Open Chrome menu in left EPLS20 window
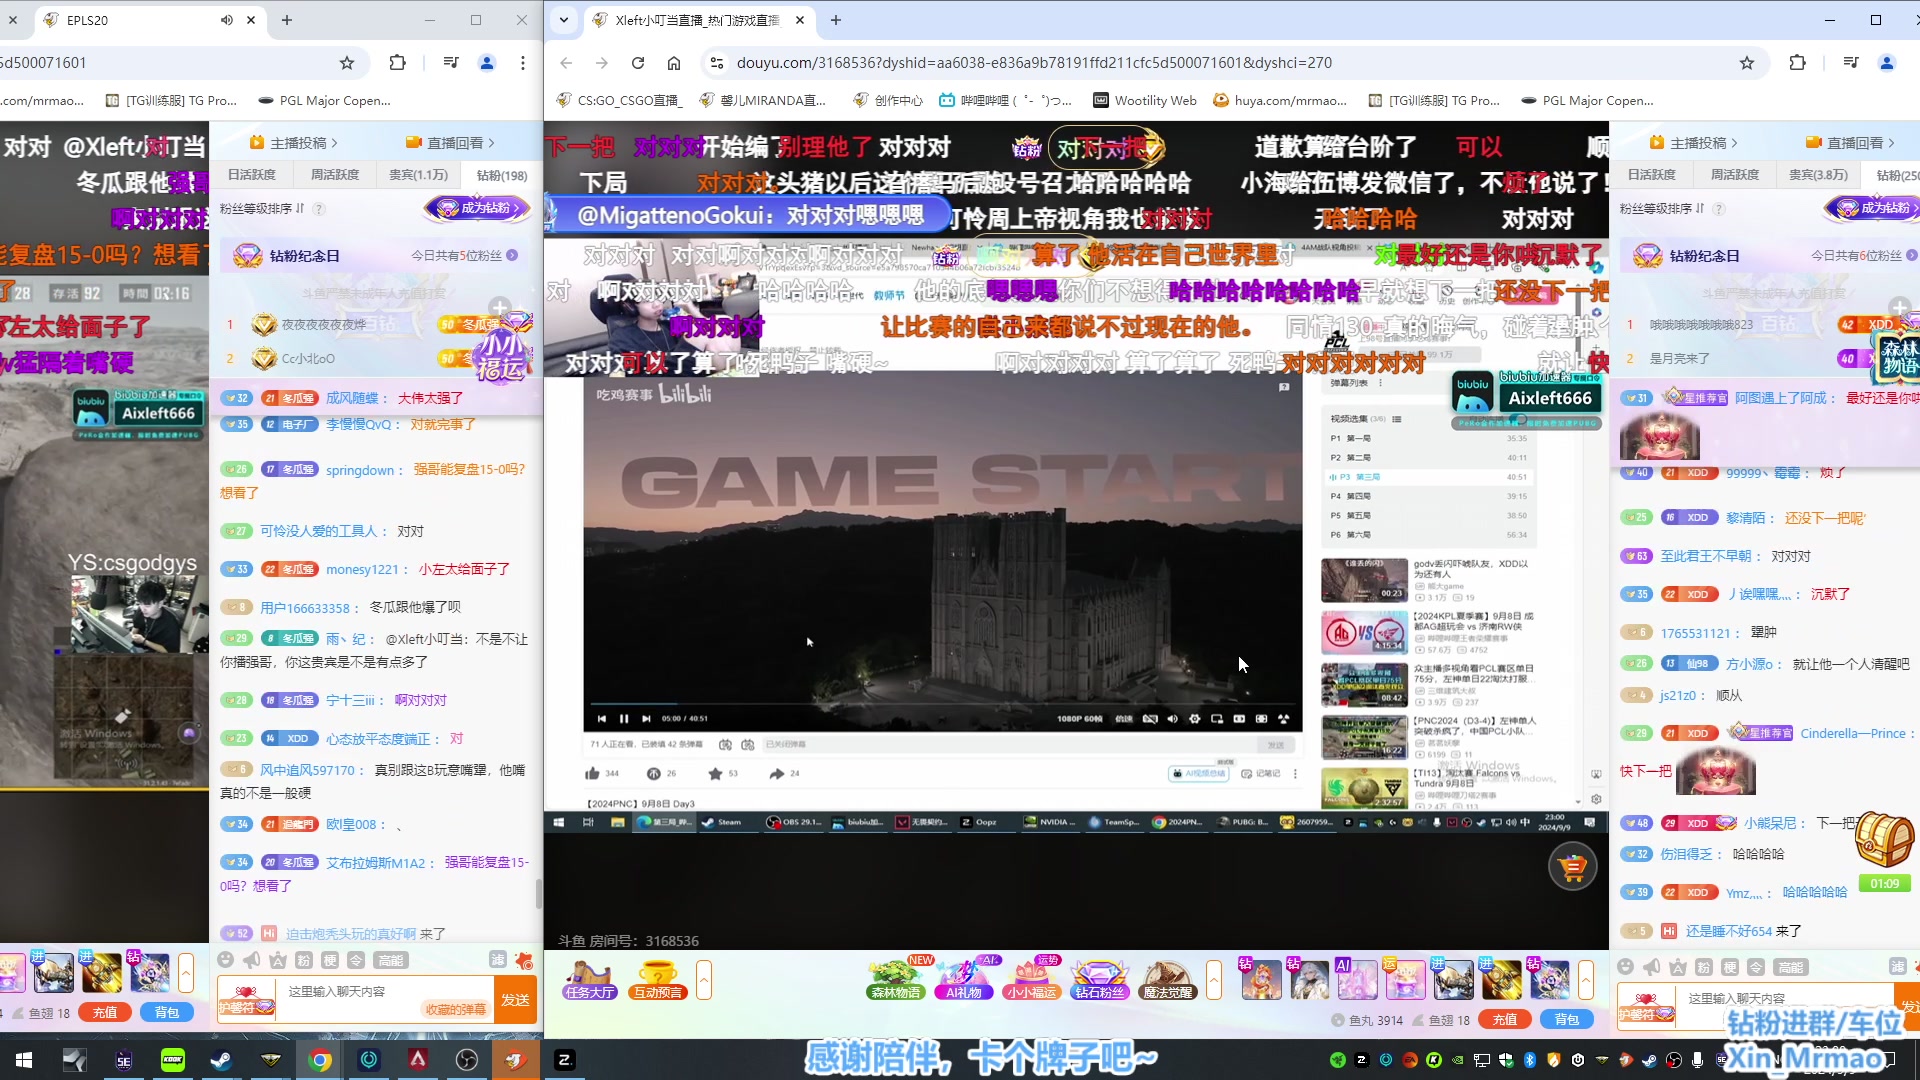This screenshot has height=1080, width=1920. click(523, 63)
